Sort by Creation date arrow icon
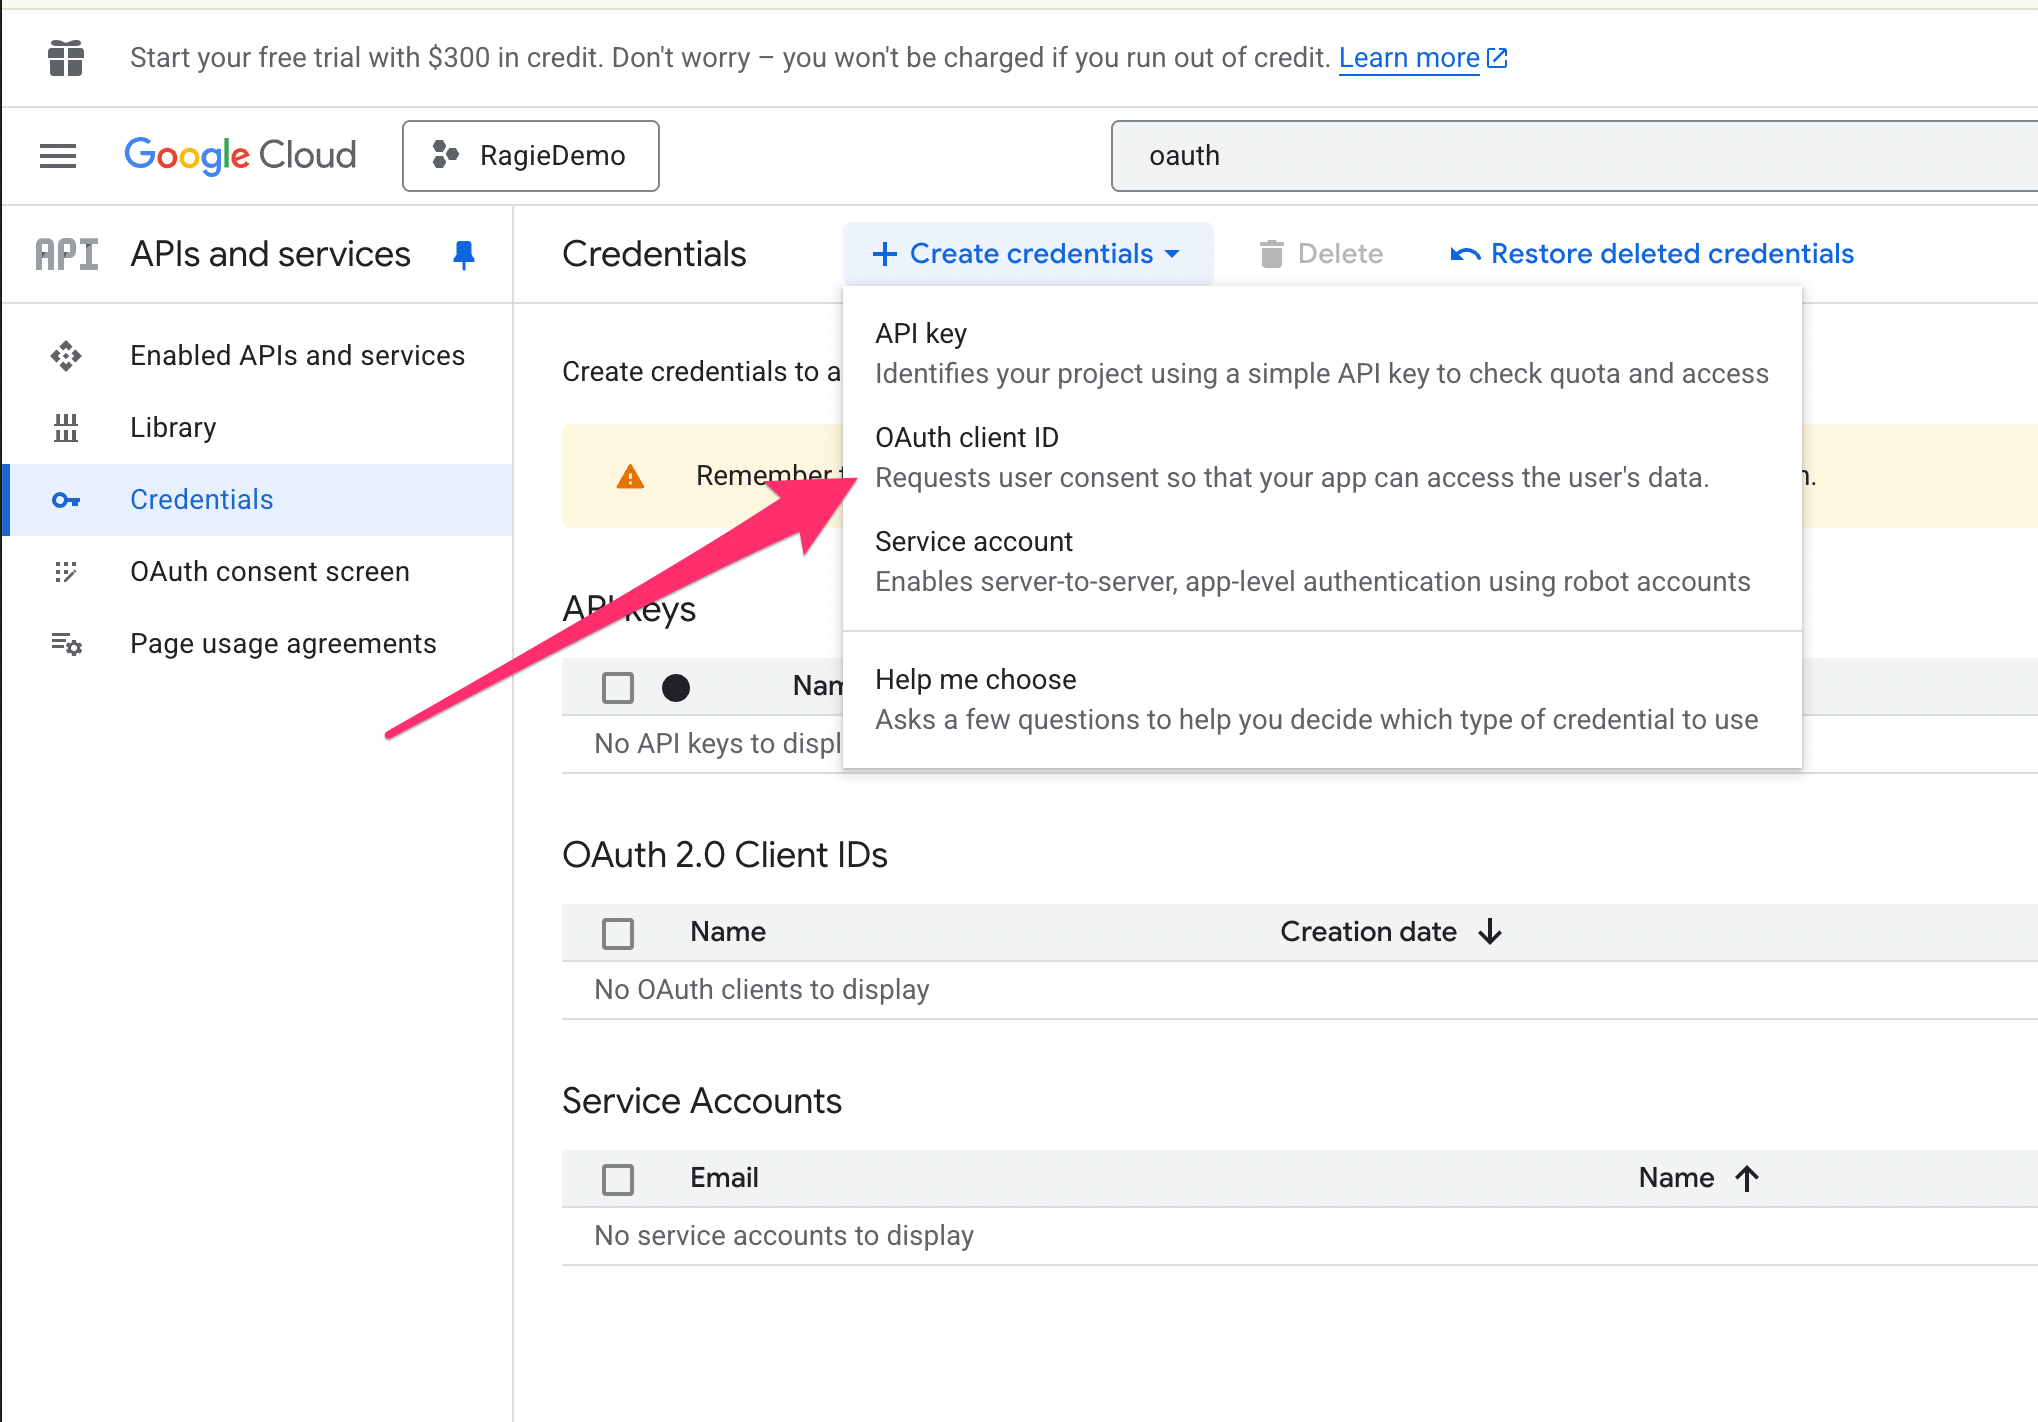This screenshot has width=2038, height=1422. point(1490,932)
